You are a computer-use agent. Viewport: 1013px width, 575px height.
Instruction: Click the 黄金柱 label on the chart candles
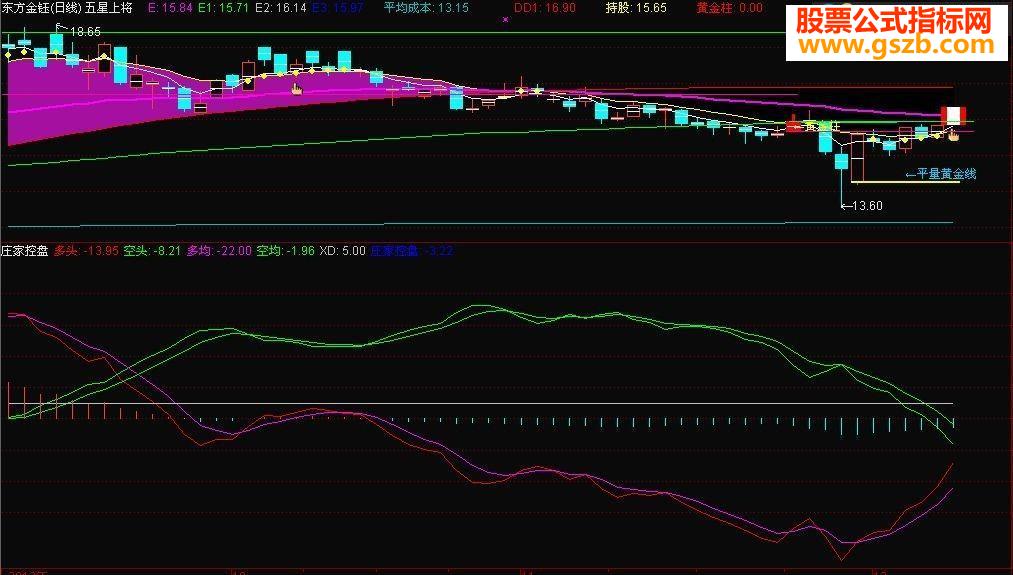[820, 126]
